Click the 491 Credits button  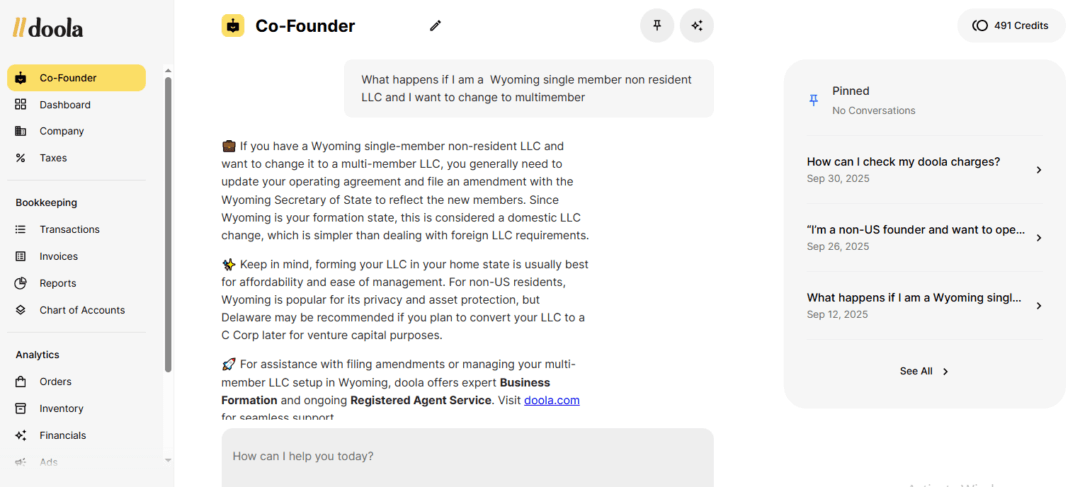point(1010,26)
